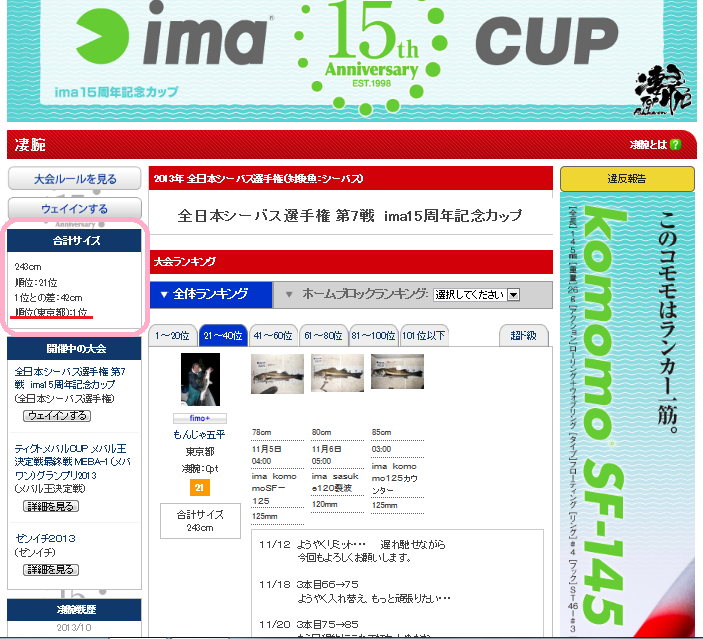Open the 80cm fish photo thumbnail
Viewport: 703px width, 639px height.
337,373
